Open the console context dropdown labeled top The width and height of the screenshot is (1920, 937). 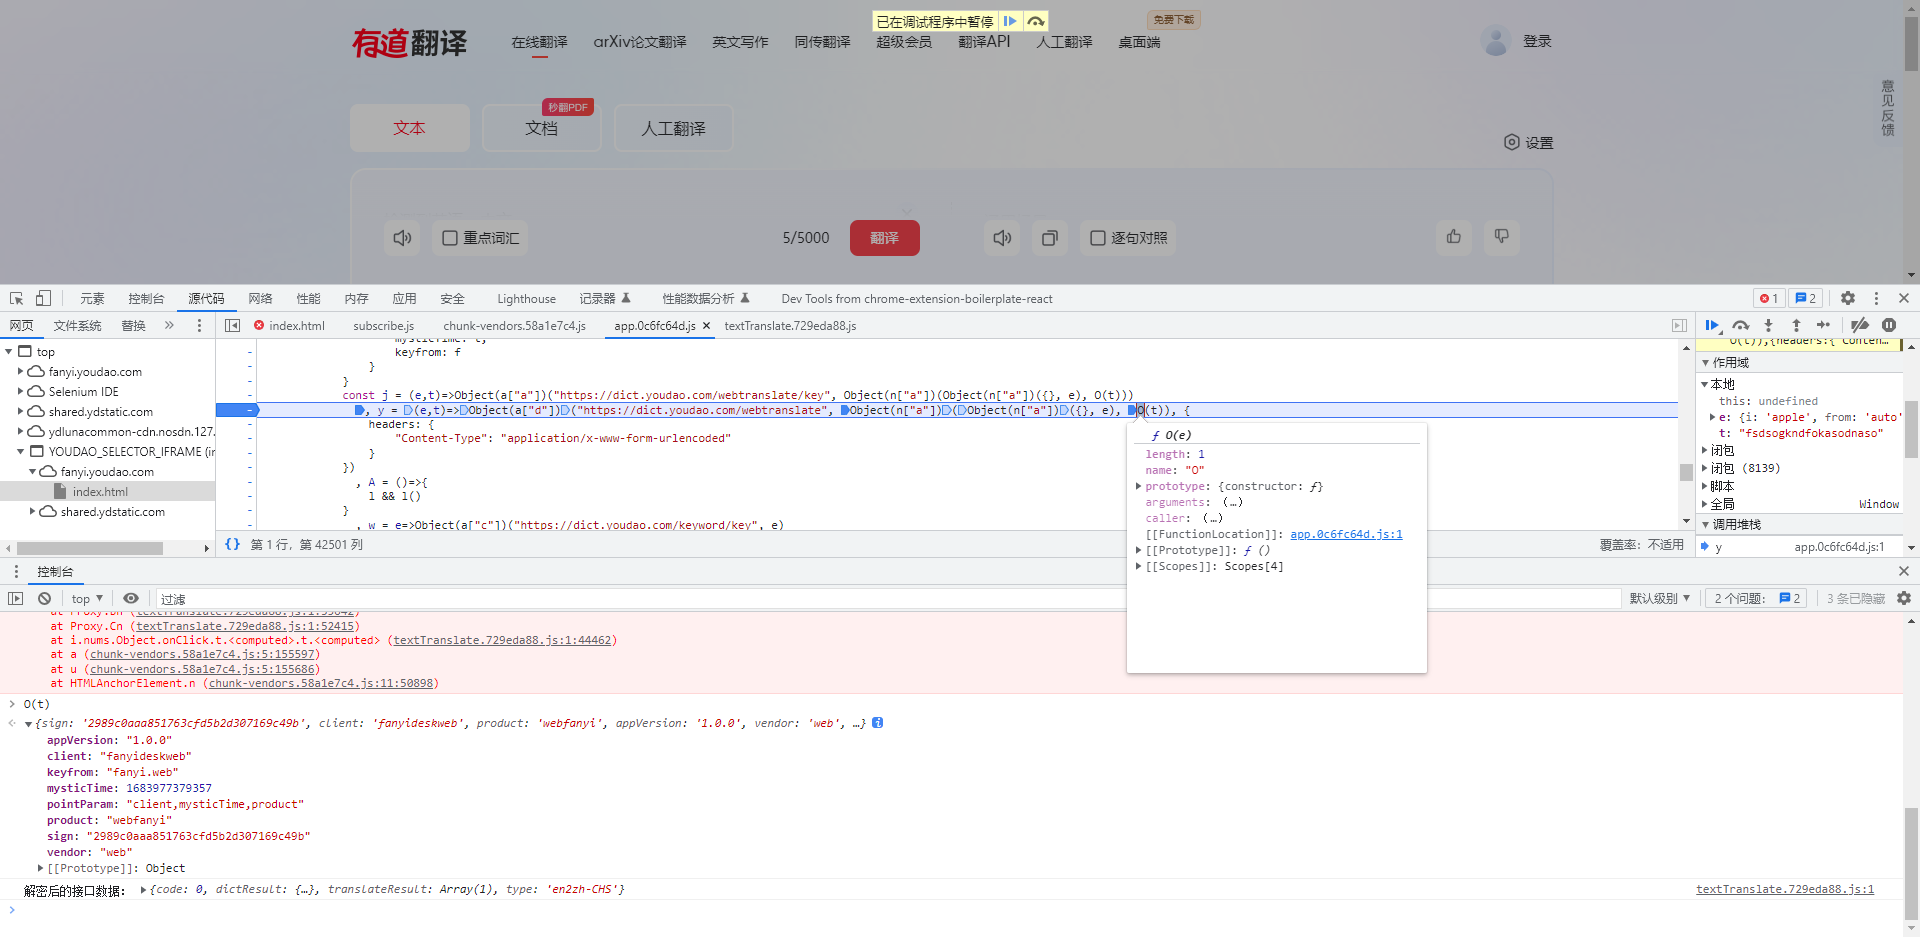(87, 598)
